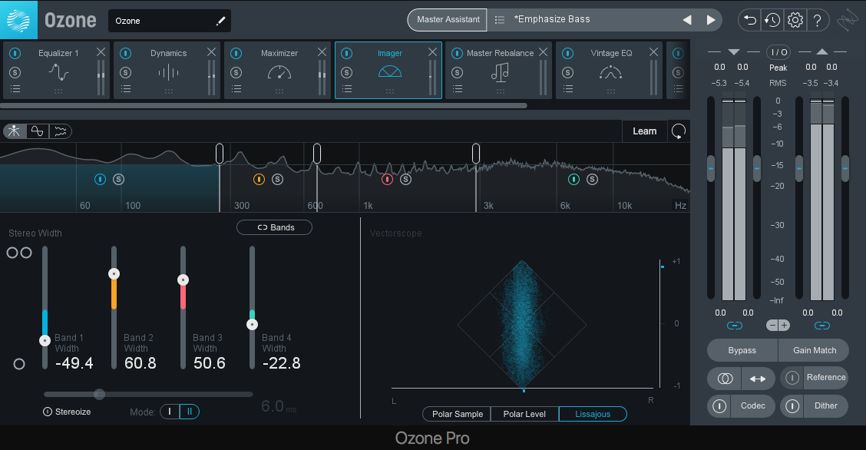Rename preset with the pencil icon
866x450 pixels.
pos(221,20)
